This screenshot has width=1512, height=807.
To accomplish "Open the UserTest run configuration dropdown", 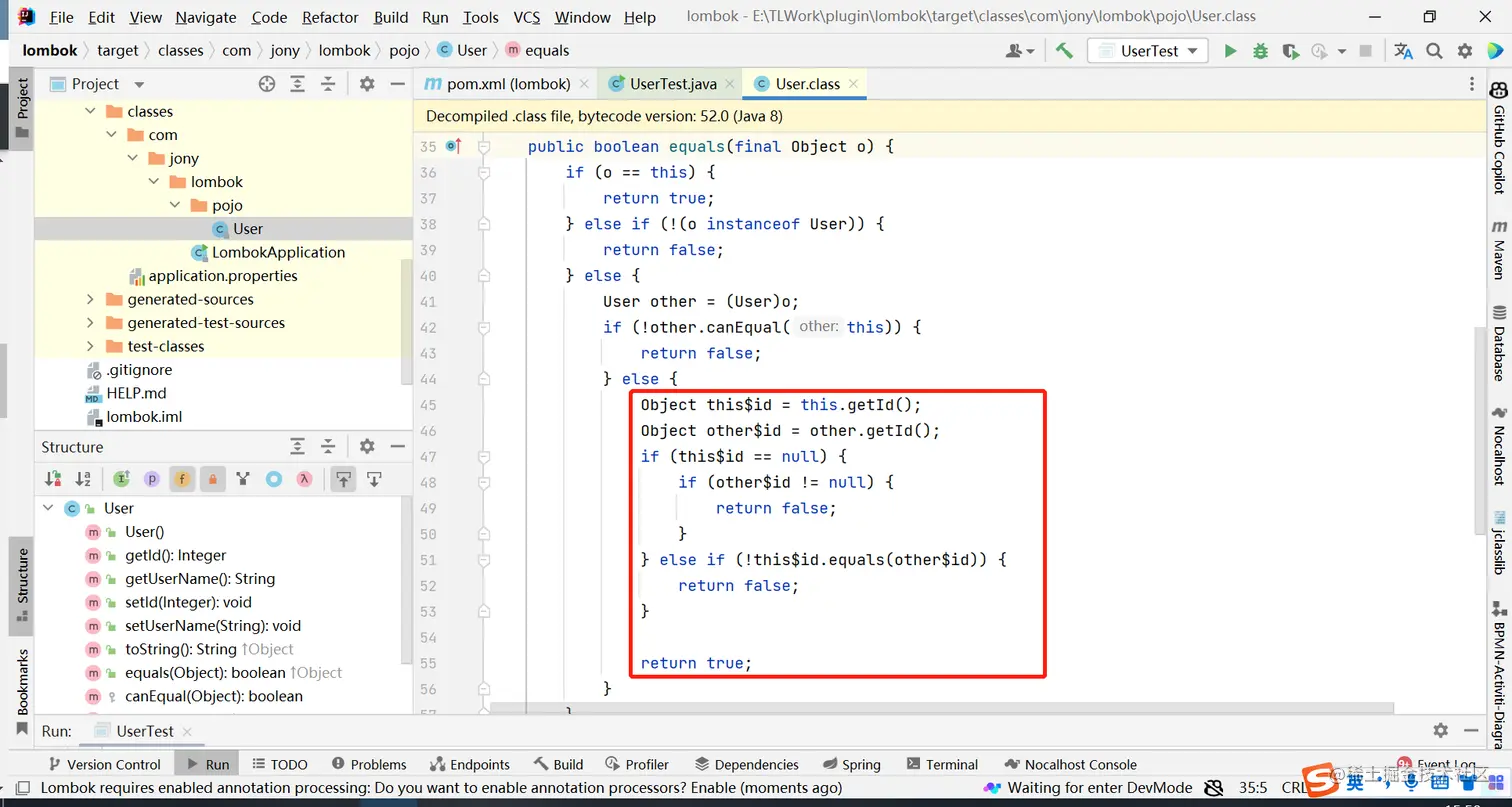I will tap(1148, 51).
